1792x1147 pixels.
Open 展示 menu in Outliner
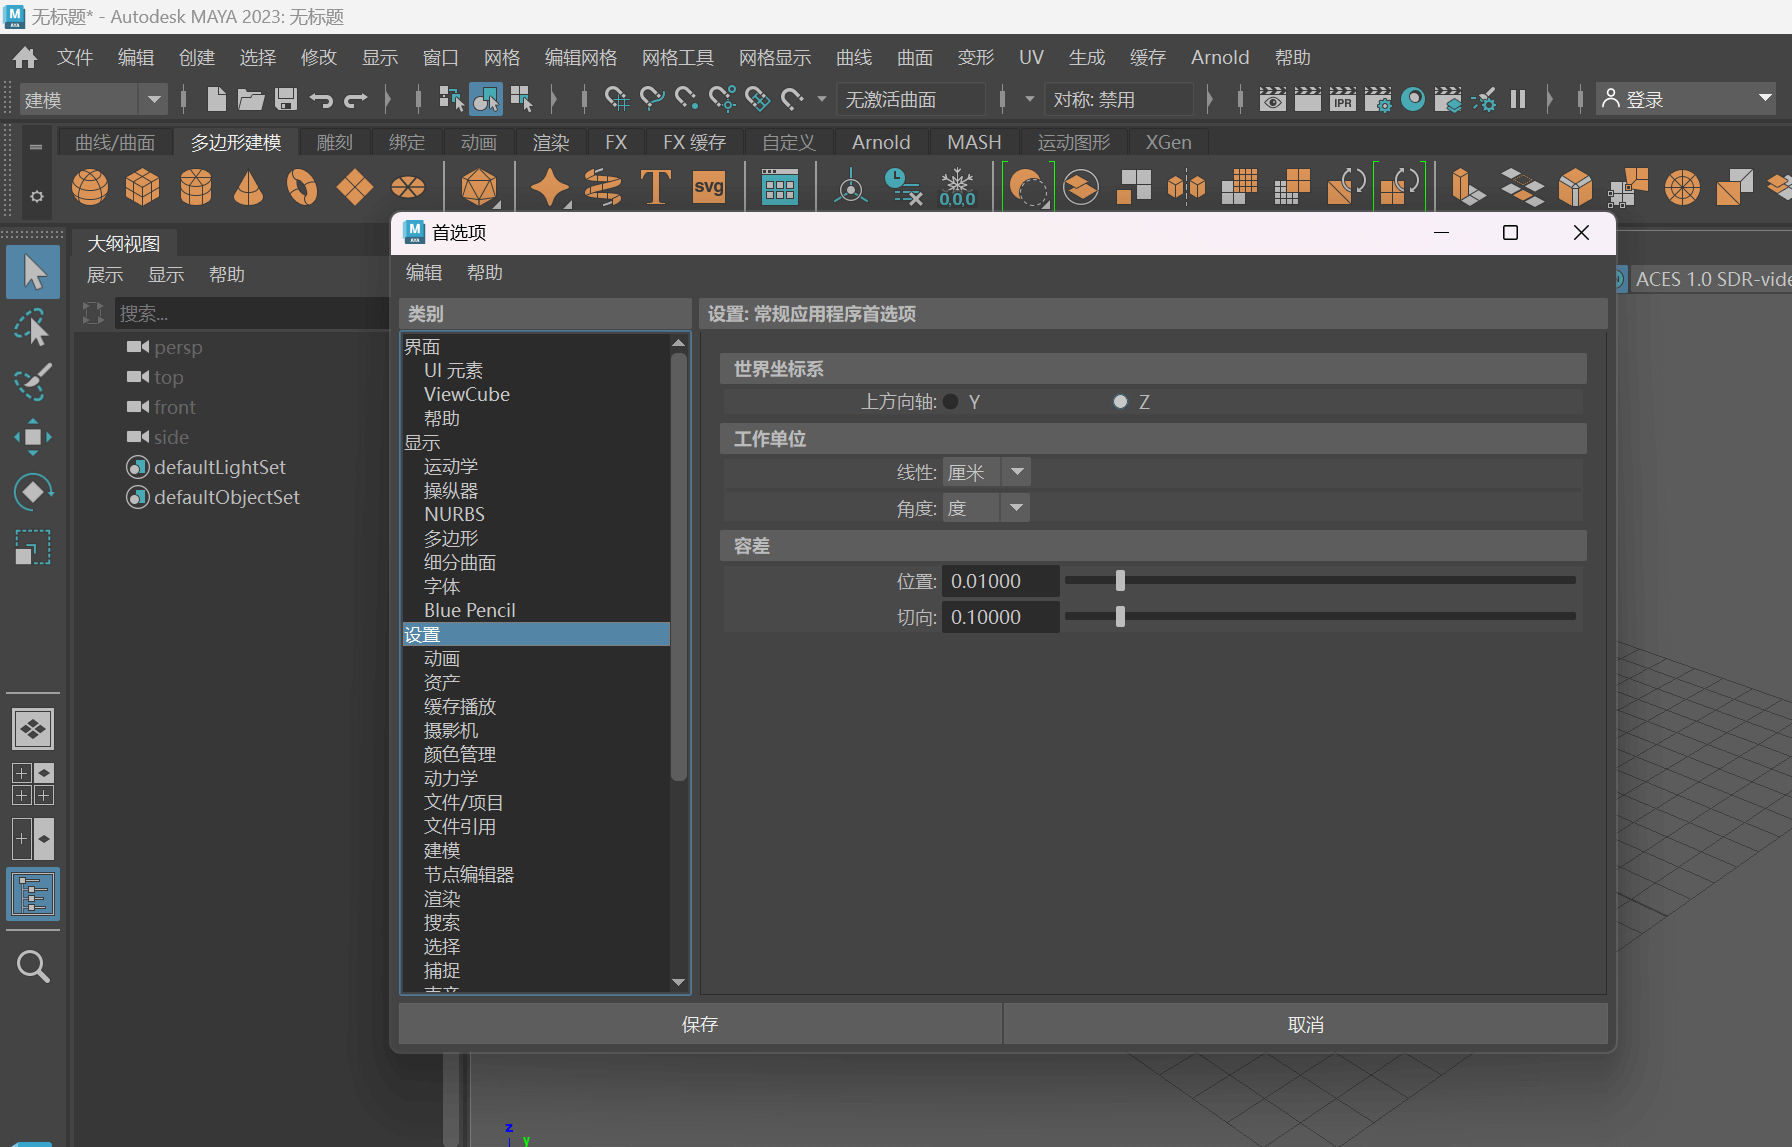point(105,274)
